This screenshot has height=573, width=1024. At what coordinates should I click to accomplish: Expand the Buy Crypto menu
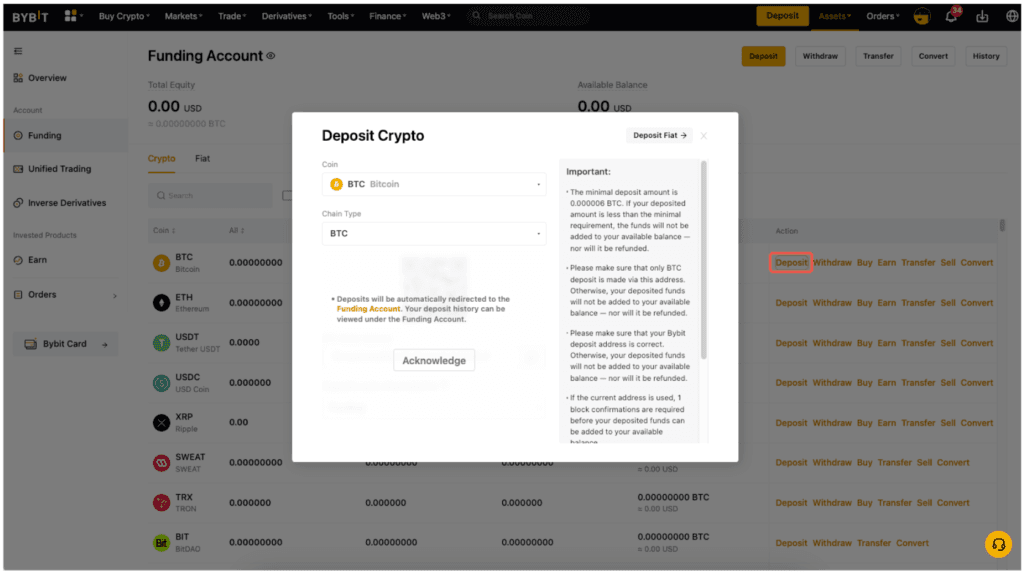[124, 16]
